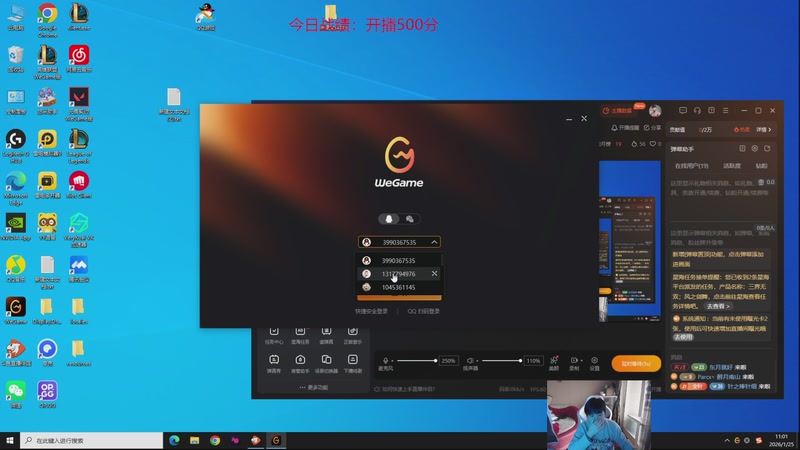This screenshot has width=800, height=450.
Task: Open the Valorant desktop shortcut
Action: tap(79, 104)
